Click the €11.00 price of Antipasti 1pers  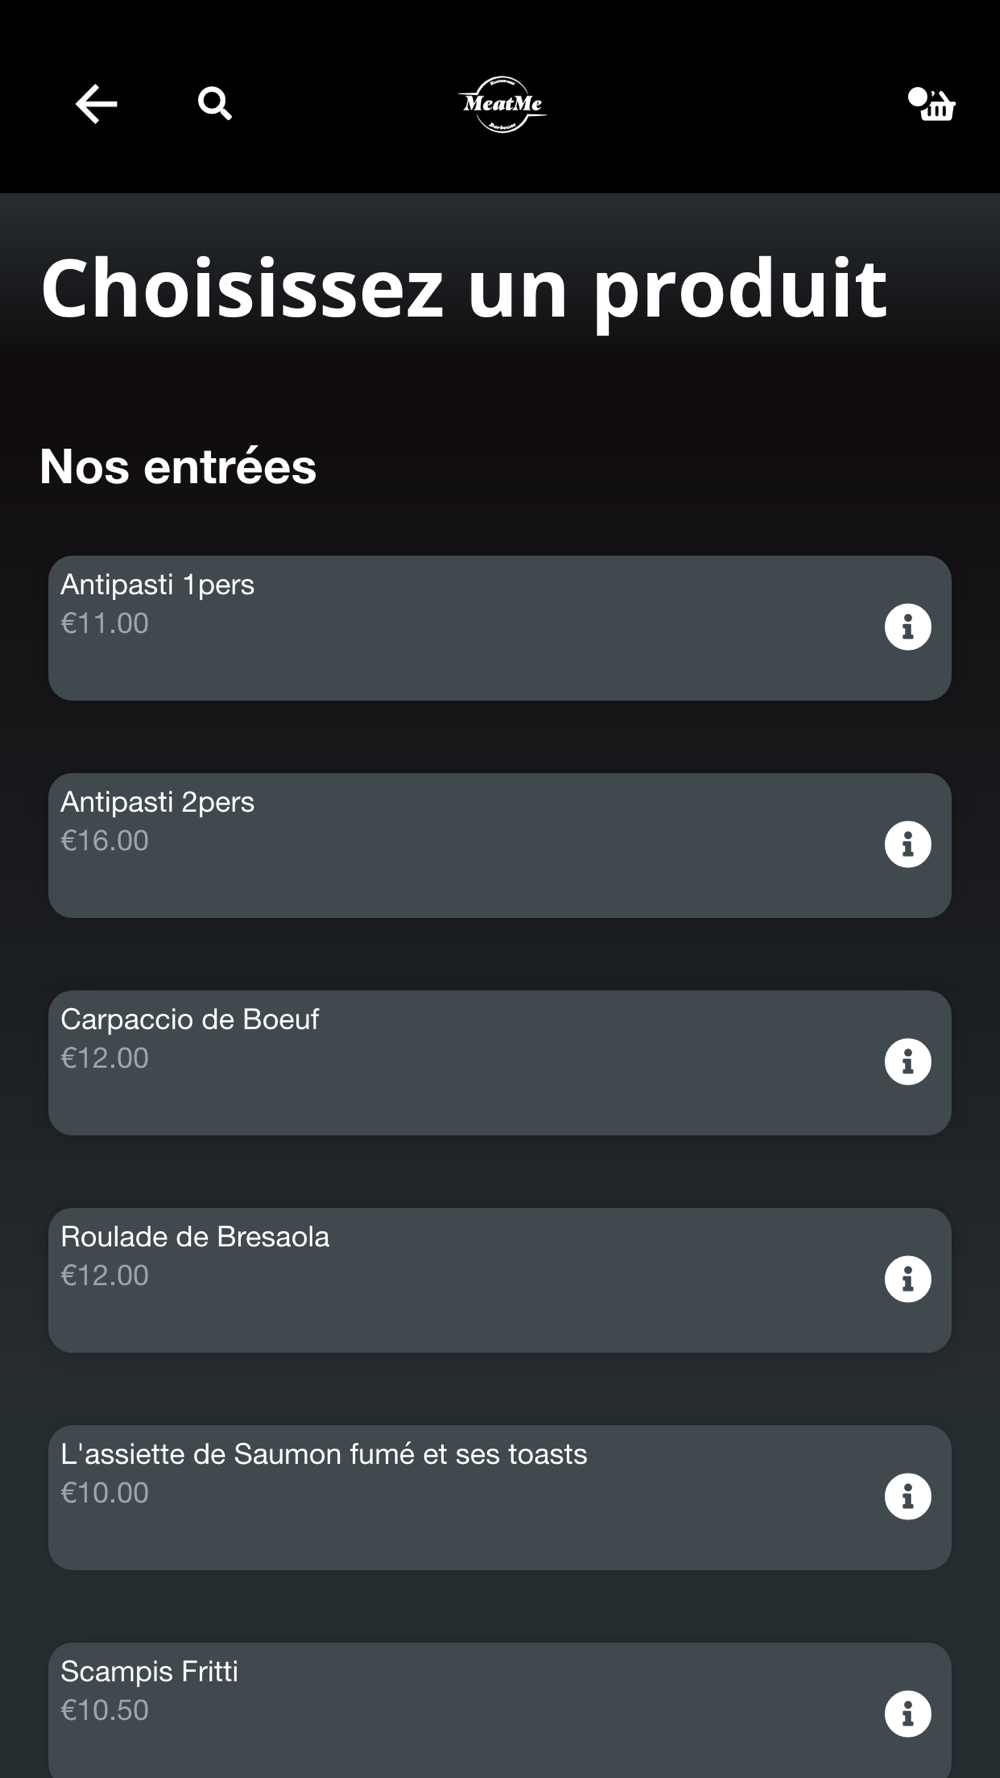(x=105, y=623)
